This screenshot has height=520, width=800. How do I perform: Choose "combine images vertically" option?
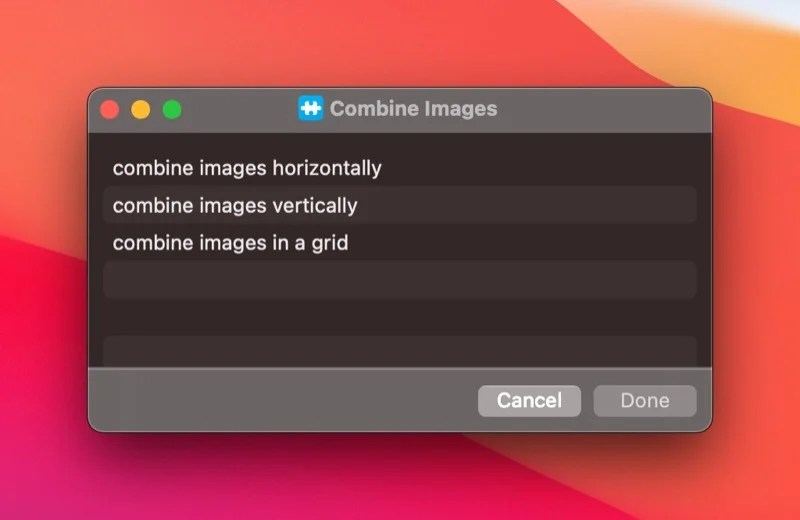pos(399,205)
